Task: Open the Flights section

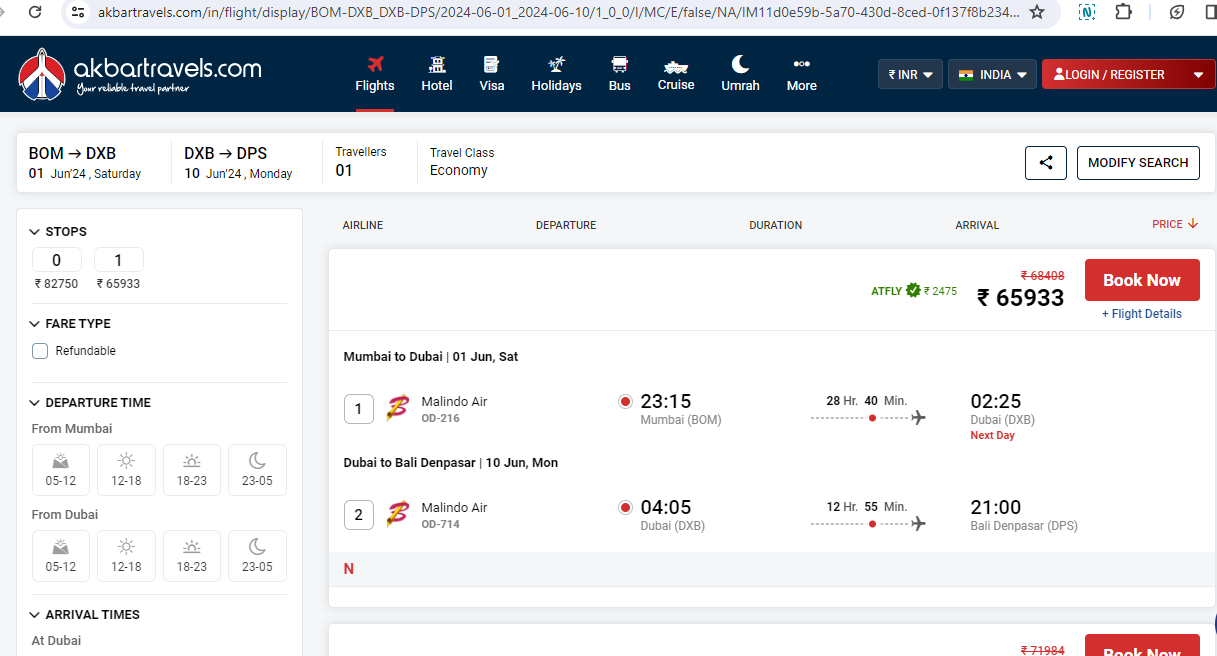Action: (375, 74)
